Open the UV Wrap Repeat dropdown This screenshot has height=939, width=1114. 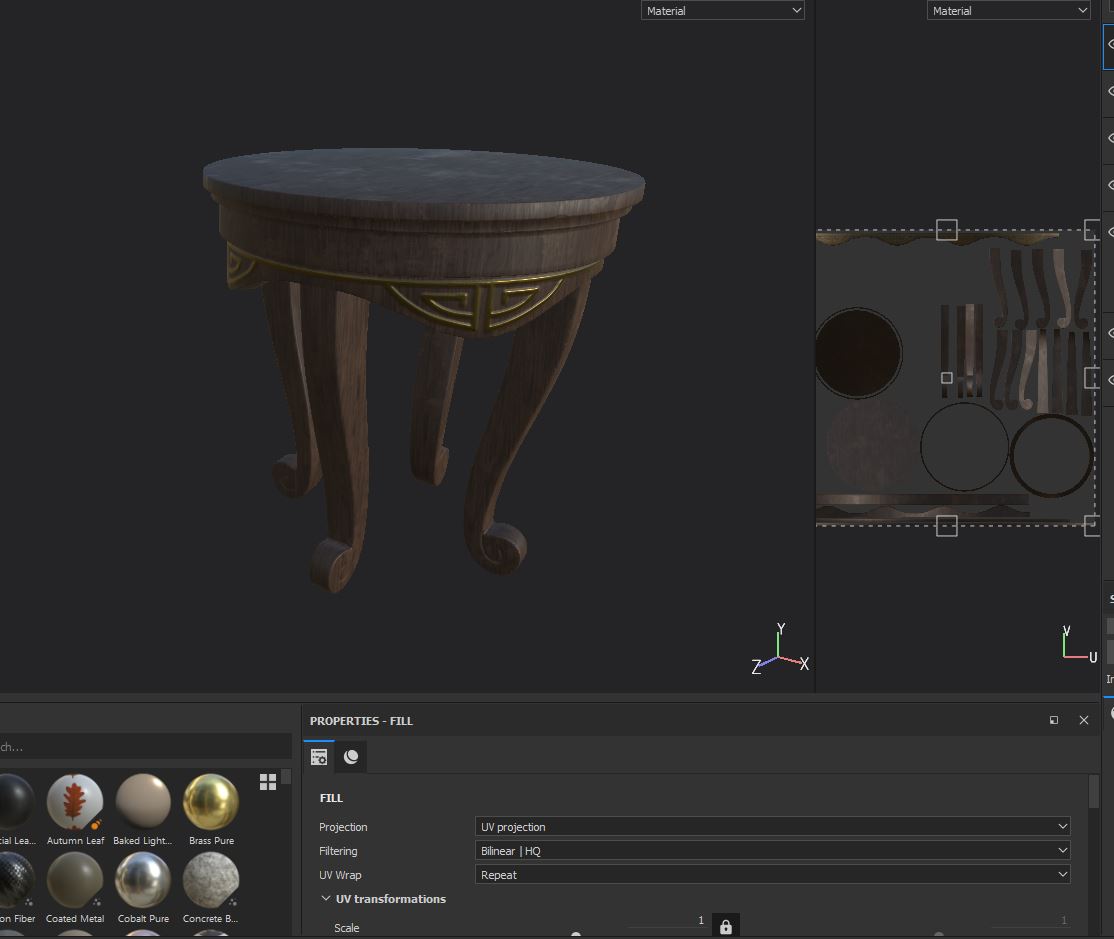pyautogui.click(x=772, y=875)
